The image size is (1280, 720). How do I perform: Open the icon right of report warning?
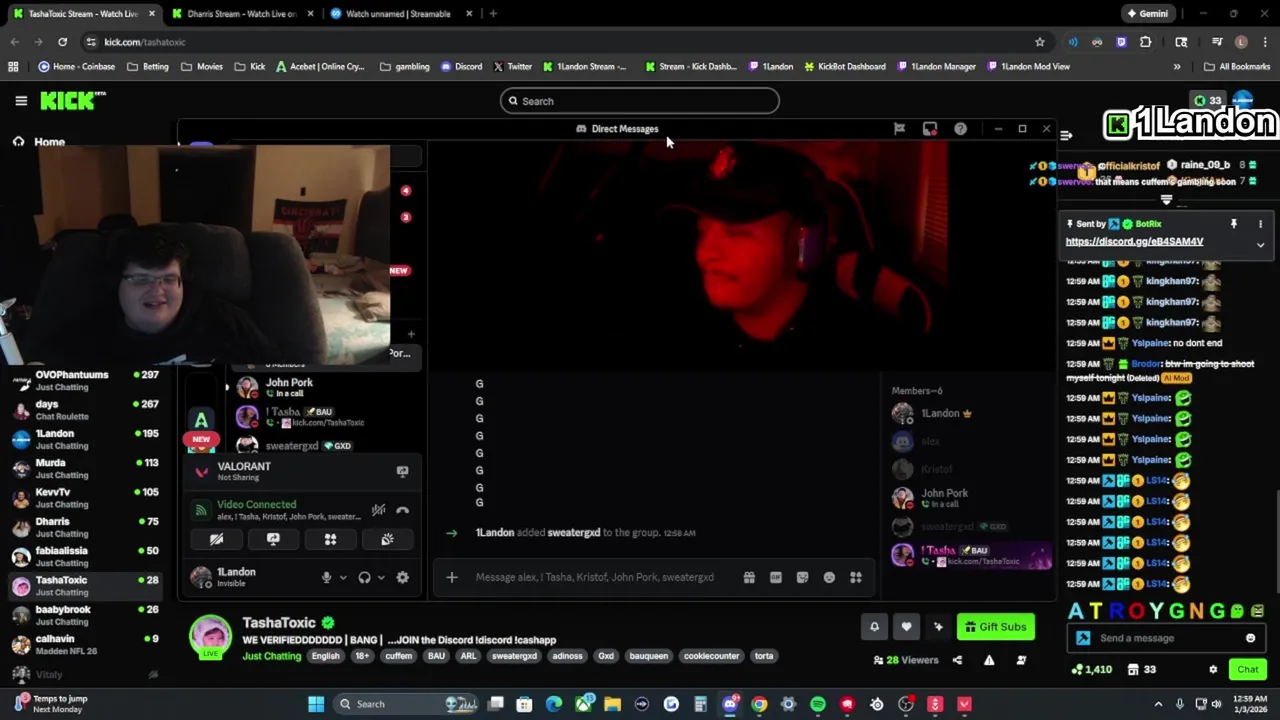pyautogui.click(x=1021, y=660)
